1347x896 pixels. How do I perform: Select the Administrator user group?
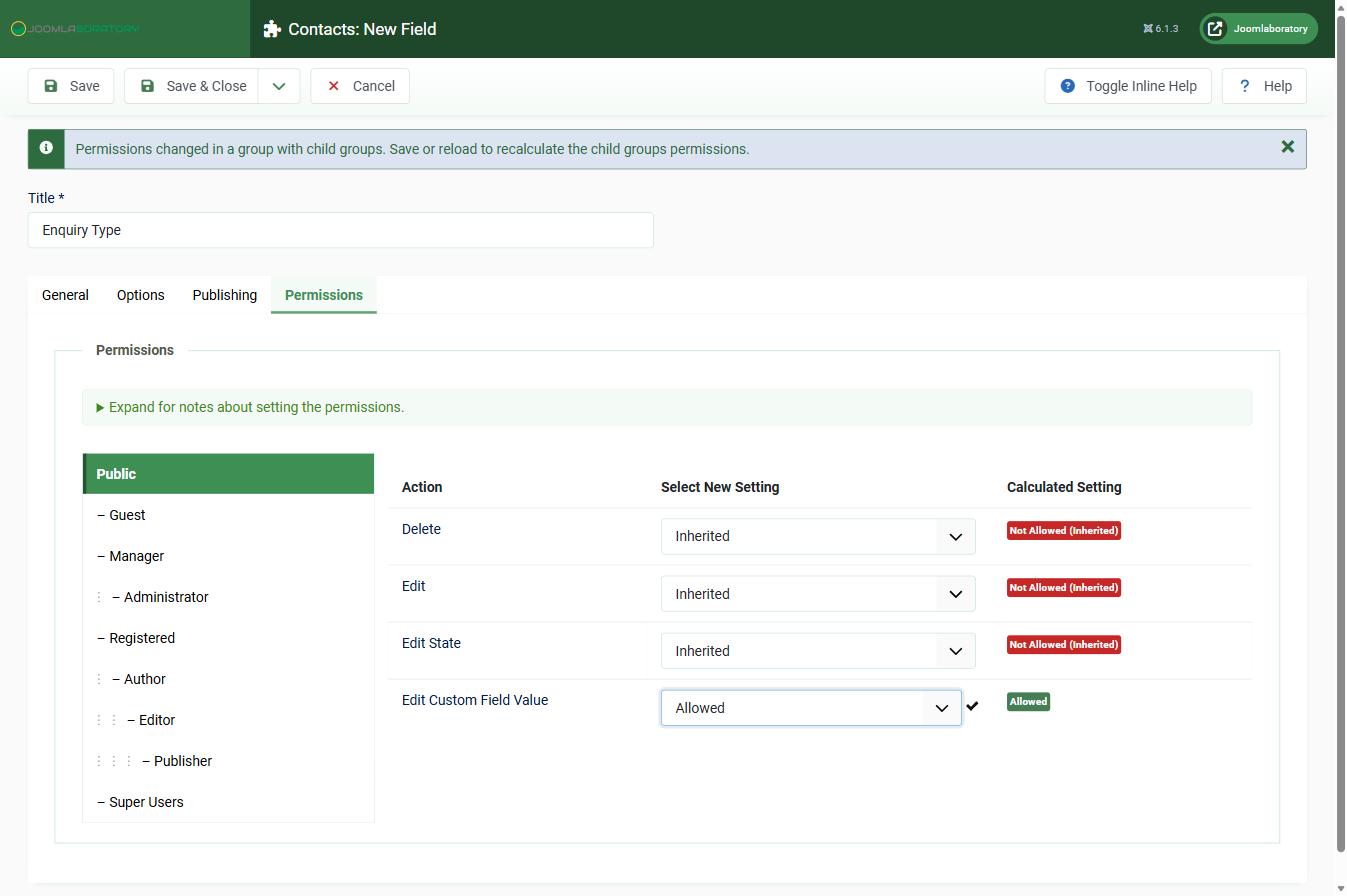tap(229, 597)
